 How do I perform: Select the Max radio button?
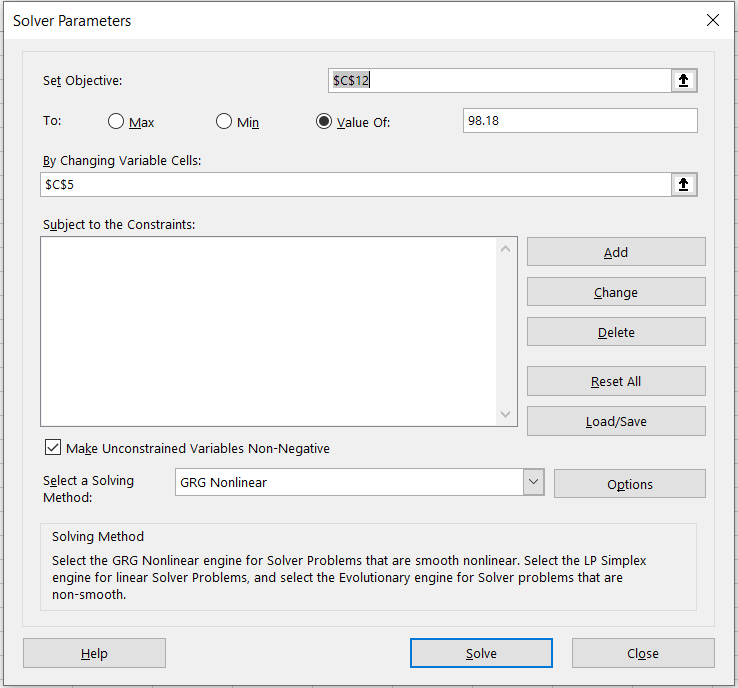click(116, 122)
